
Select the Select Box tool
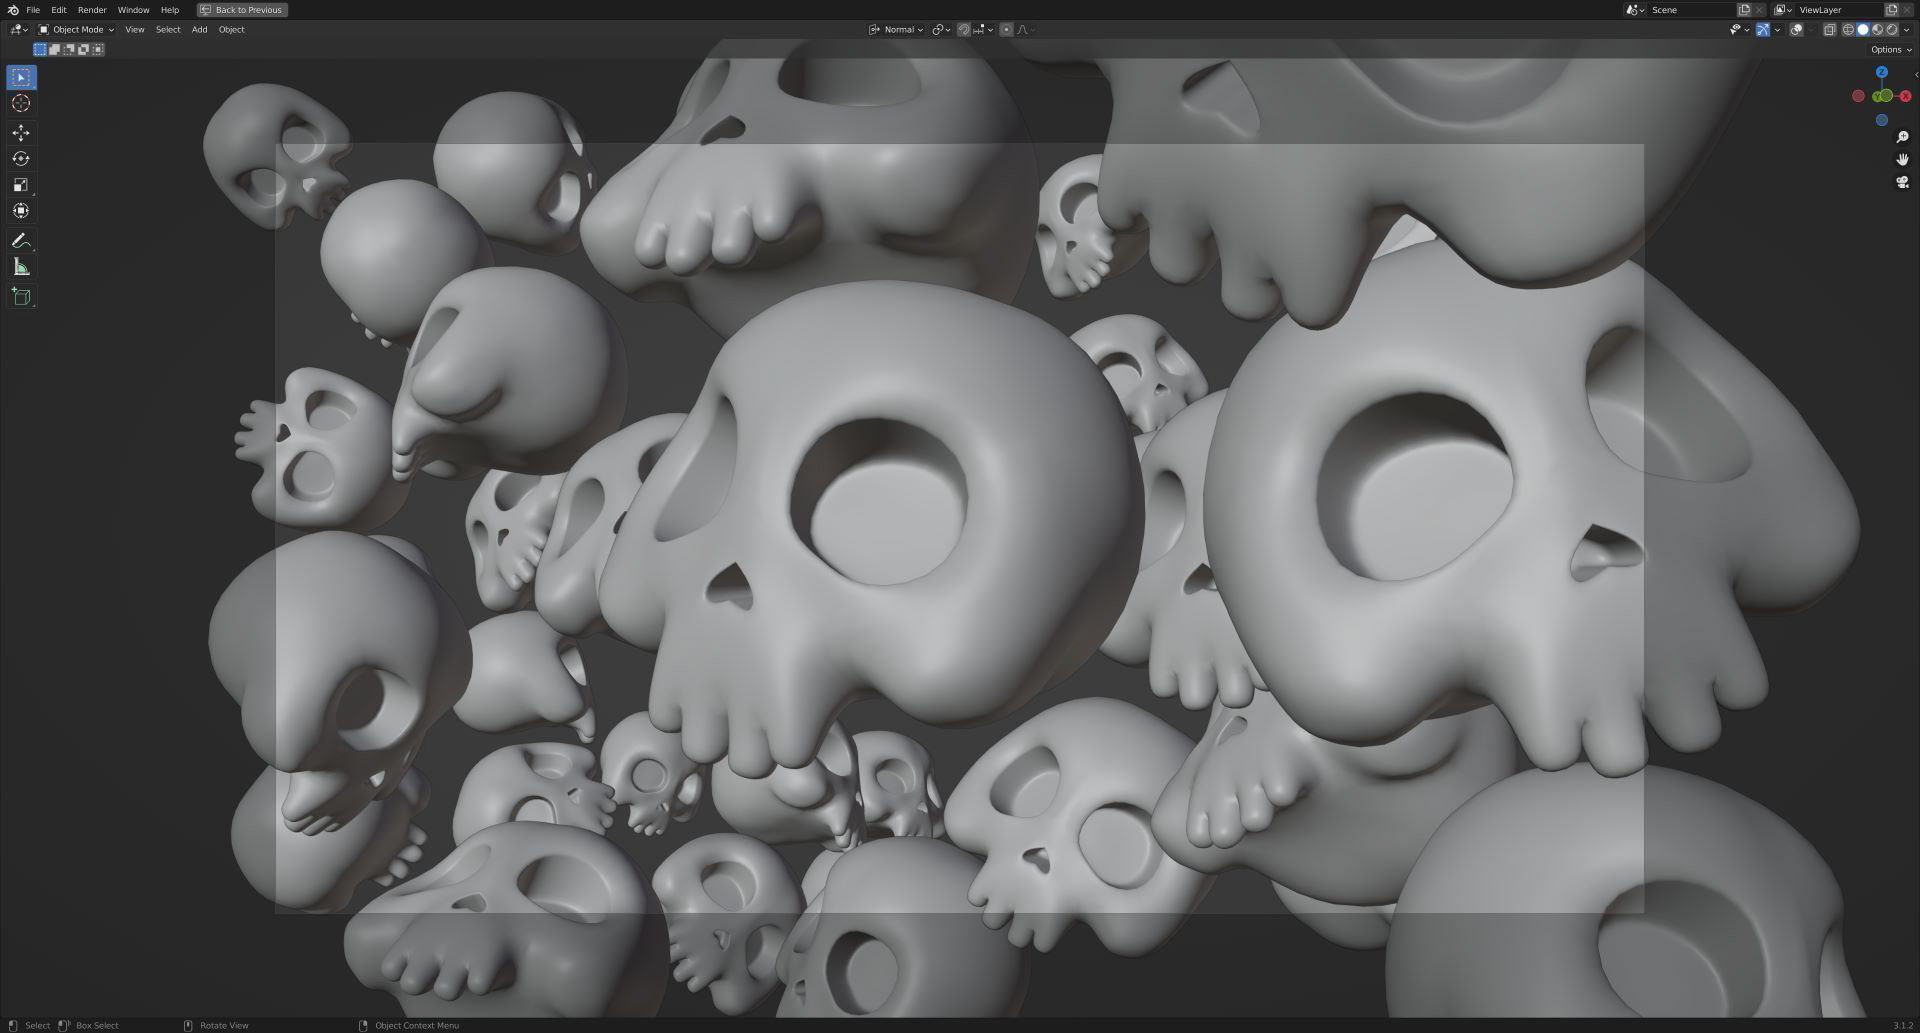coord(21,77)
